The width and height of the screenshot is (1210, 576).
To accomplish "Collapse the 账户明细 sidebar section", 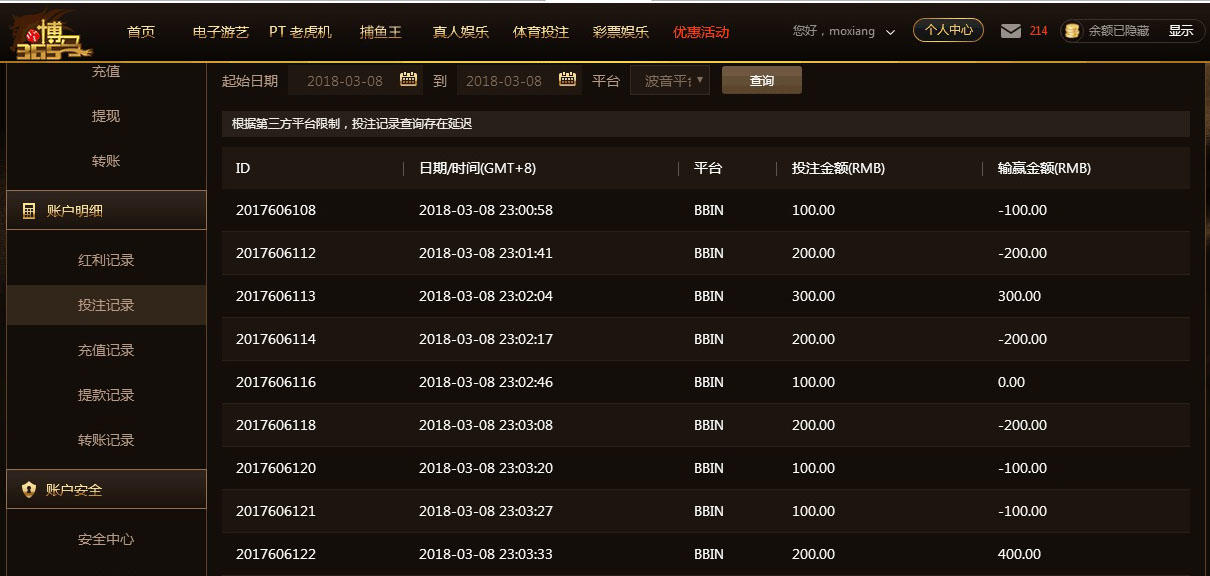I will [106, 210].
